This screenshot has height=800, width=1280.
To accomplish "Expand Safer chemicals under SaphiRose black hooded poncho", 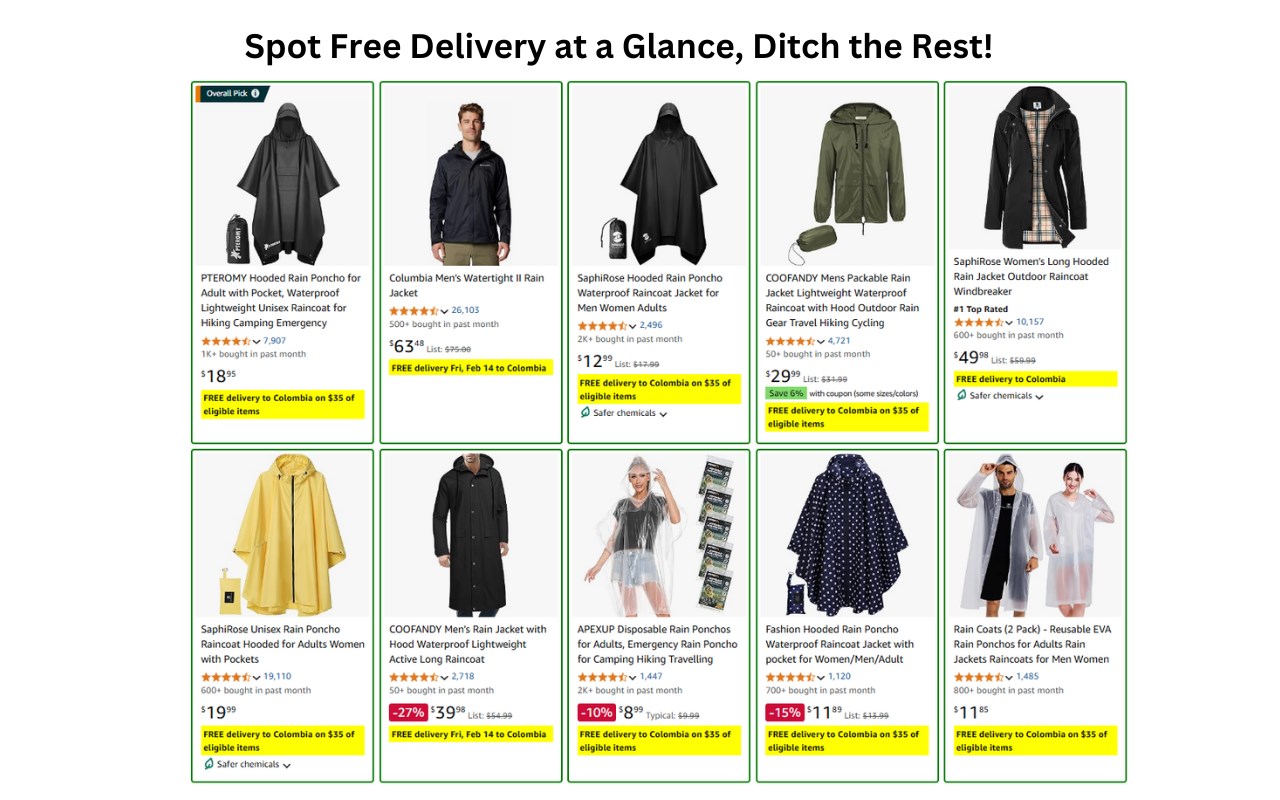I will pyautogui.click(x=663, y=414).
